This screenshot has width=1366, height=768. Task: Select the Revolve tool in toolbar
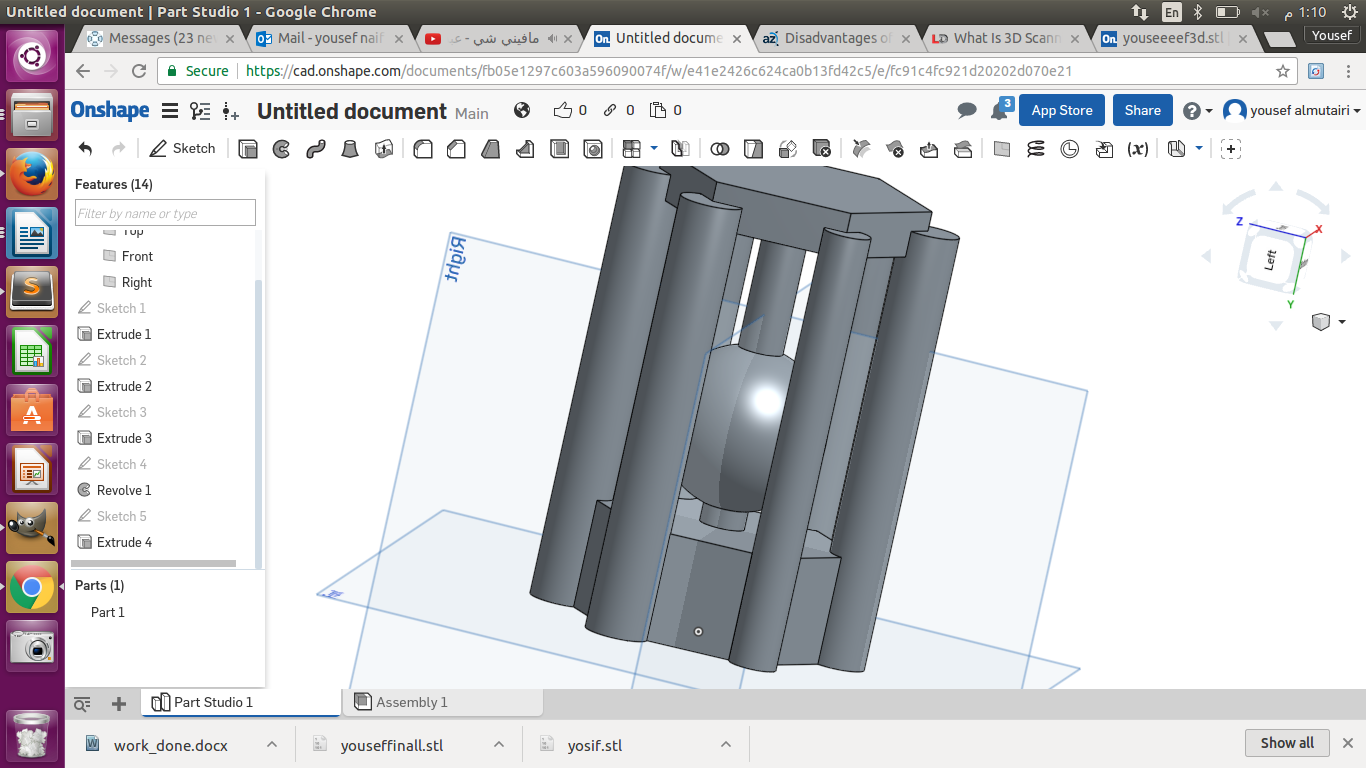pos(282,149)
